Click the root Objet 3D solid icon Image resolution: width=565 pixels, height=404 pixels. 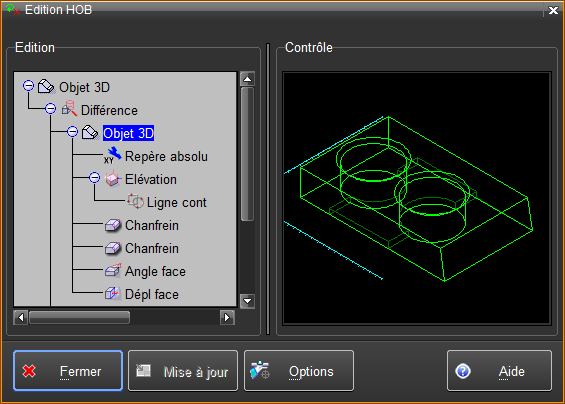tap(46, 86)
